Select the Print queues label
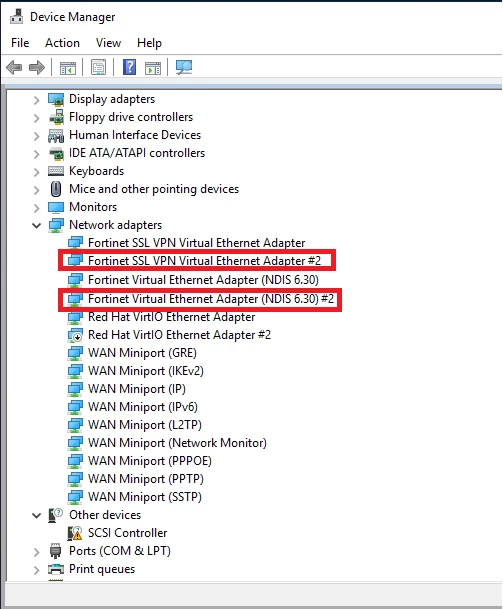The height and width of the screenshot is (609, 503). (102, 569)
